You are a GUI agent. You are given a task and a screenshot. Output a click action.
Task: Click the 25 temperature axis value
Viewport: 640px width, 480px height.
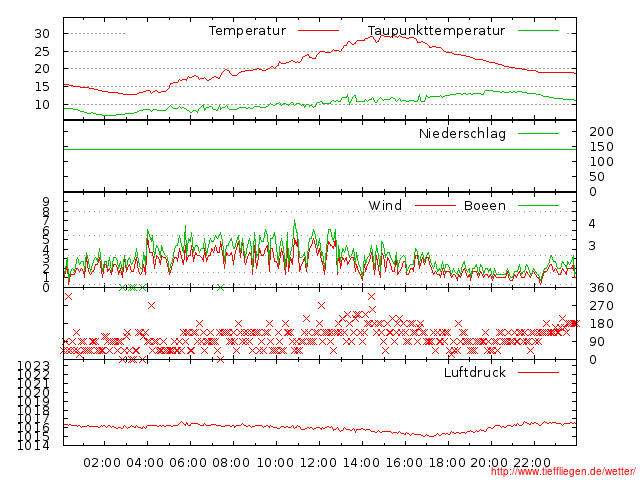click(42, 51)
